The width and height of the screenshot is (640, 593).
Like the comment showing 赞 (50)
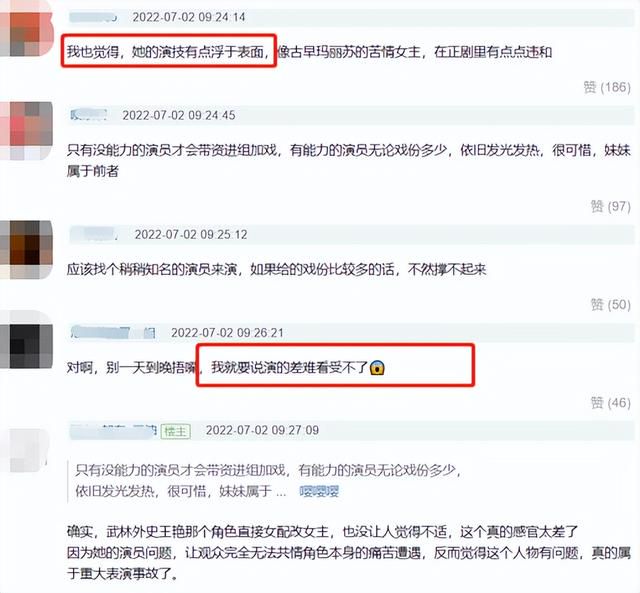(x=611, y=304)
